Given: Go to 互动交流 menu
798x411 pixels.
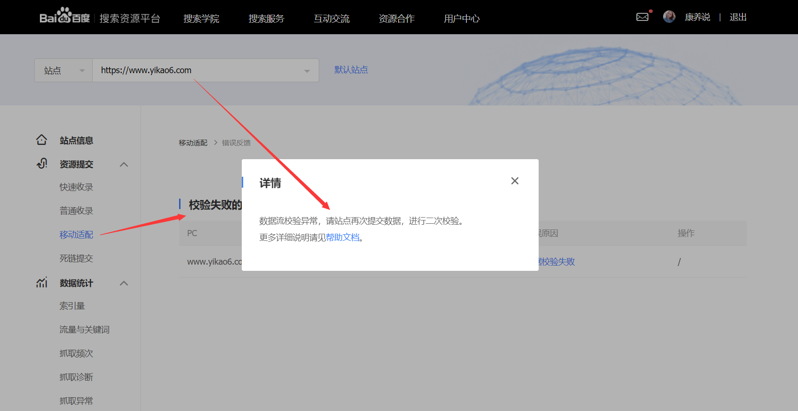Looking at the screenshot, I should click(x=331, y=18).
